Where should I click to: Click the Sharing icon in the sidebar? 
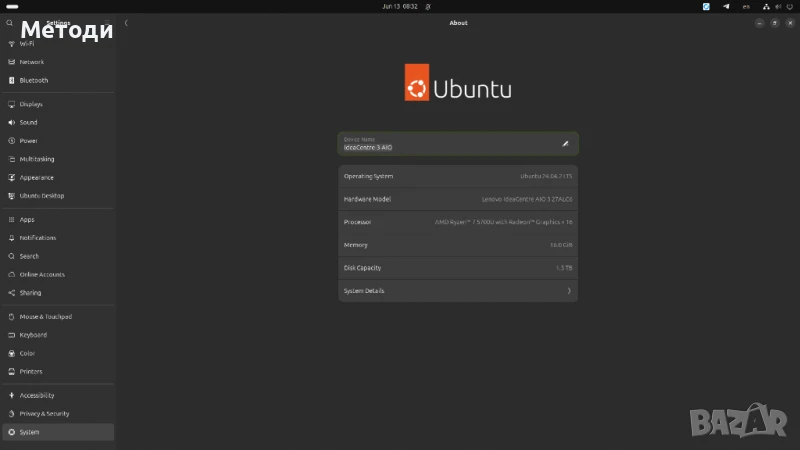[x=11, y=293]
